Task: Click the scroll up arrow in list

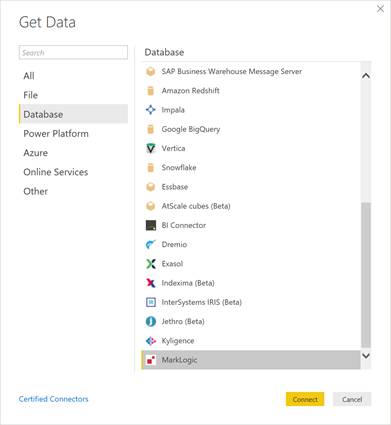Action: [x=366, y=76]
